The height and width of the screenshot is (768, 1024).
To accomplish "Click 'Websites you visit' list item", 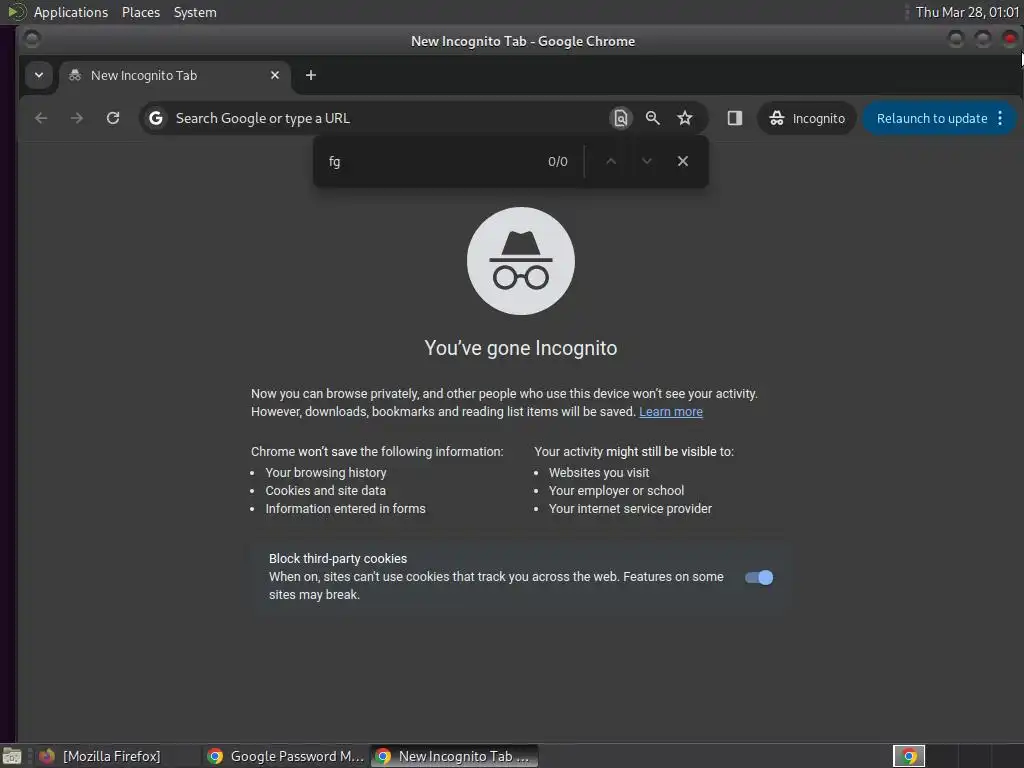I will [x=599, y=473].
